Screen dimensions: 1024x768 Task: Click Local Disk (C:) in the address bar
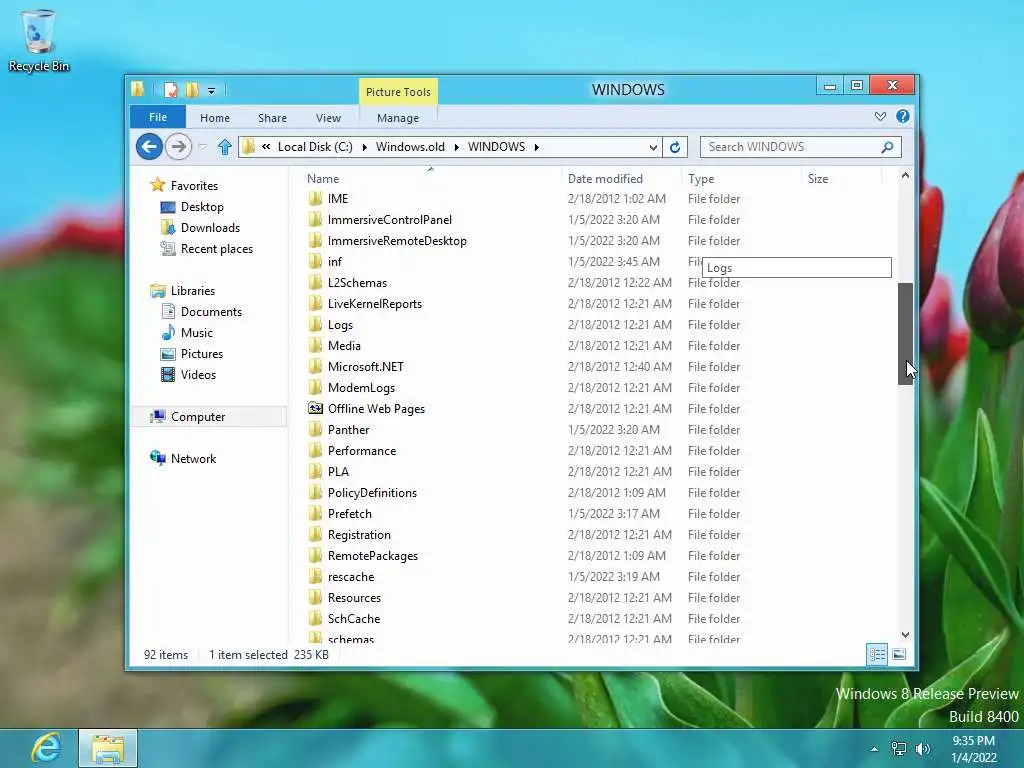pyautogui.click(x=315, y=147)
